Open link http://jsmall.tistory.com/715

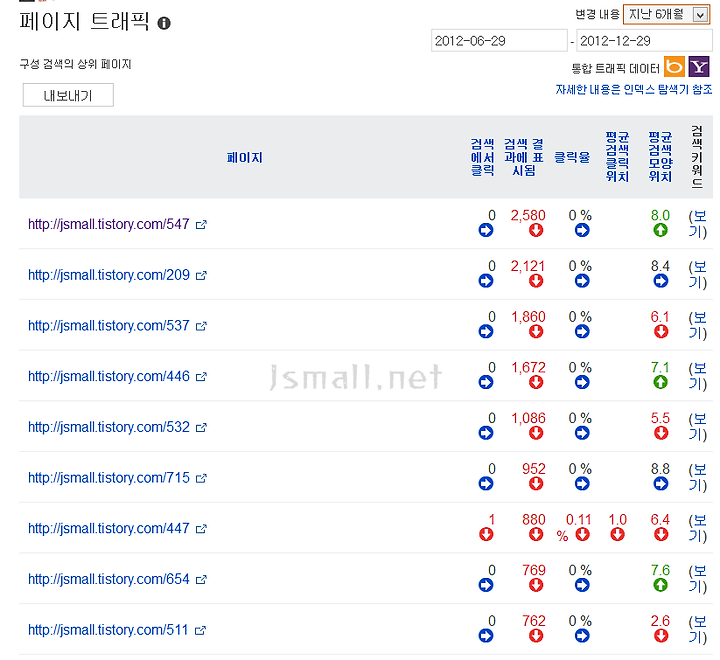[109, 478]
